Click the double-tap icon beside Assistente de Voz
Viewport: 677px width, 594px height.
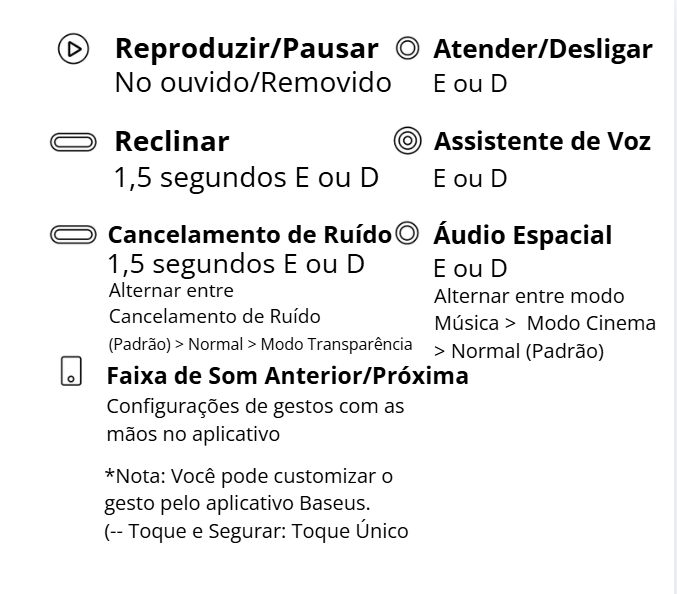(x=407, y=142)
